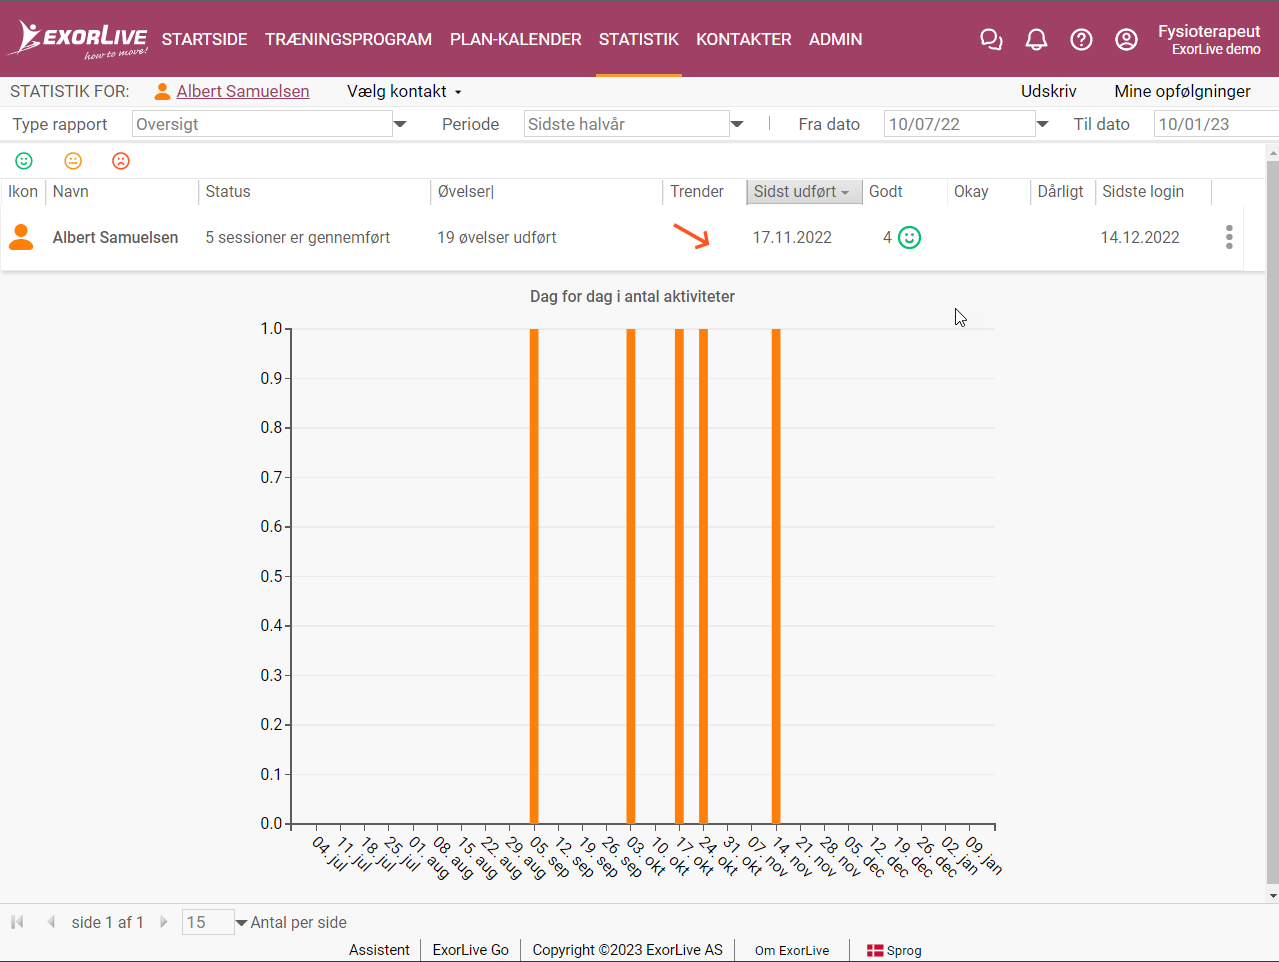This screenshot has height=962, width=1279.
Task: Open the Om ExorLive link
Action: coord(792,951)
